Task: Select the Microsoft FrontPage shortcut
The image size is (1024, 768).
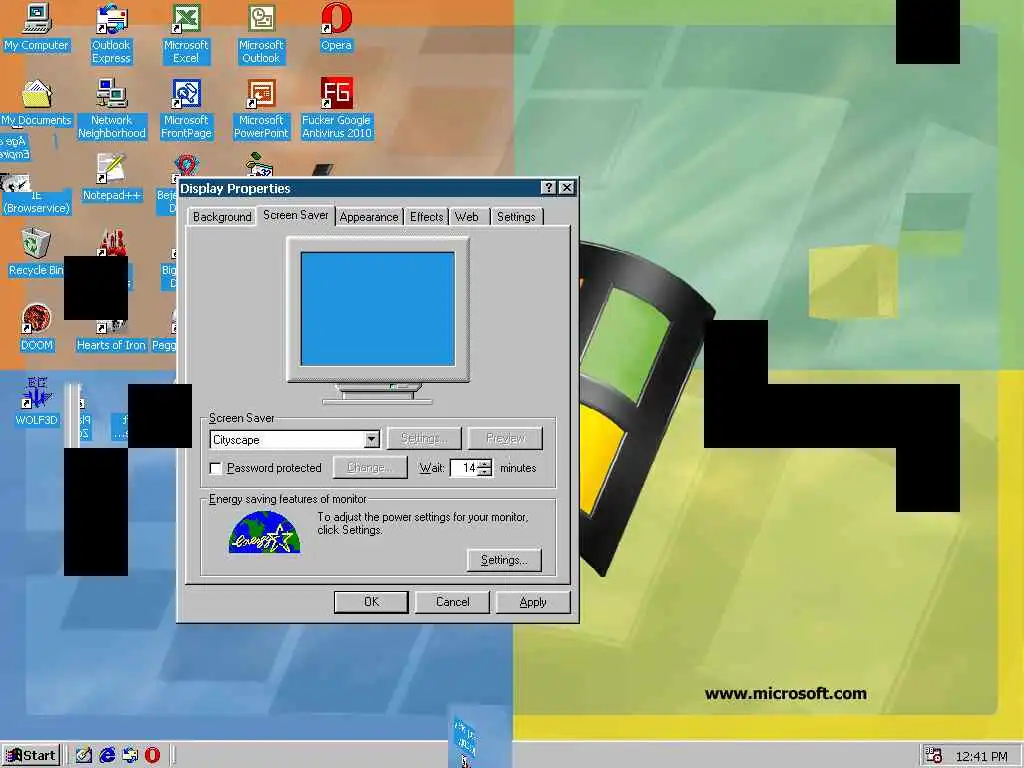Action: click(186, 109)
